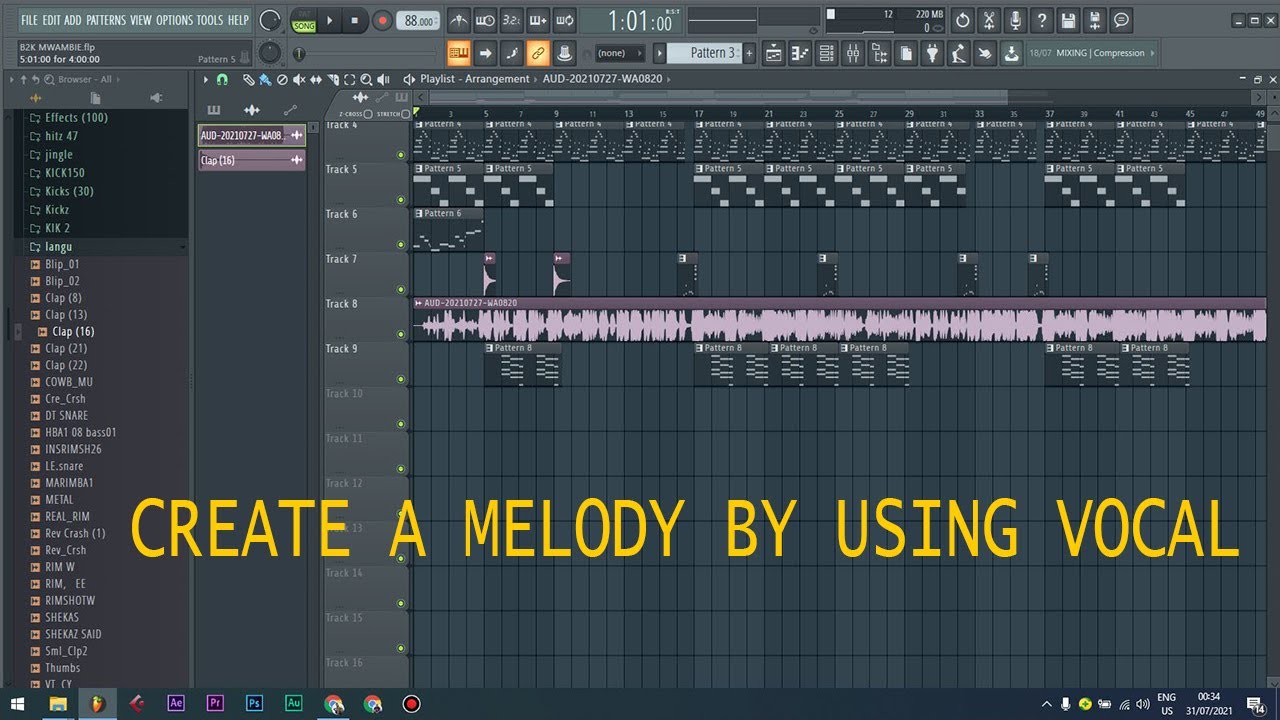This screenshot has width=1280, height=720.
Task: Open the FILE menu
Action: pos(29,20)
